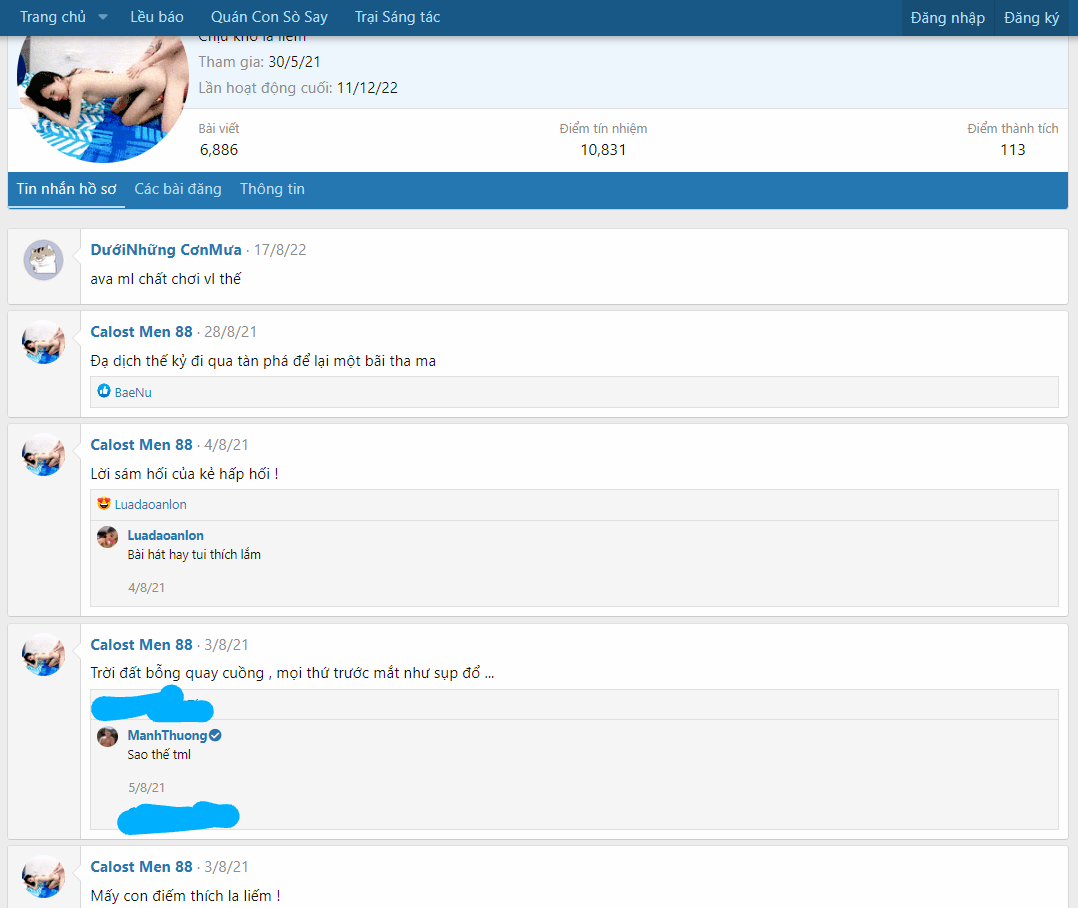Open the Trang chủ home menu item
Viewport: 1078px width, 908px height.
52,17
